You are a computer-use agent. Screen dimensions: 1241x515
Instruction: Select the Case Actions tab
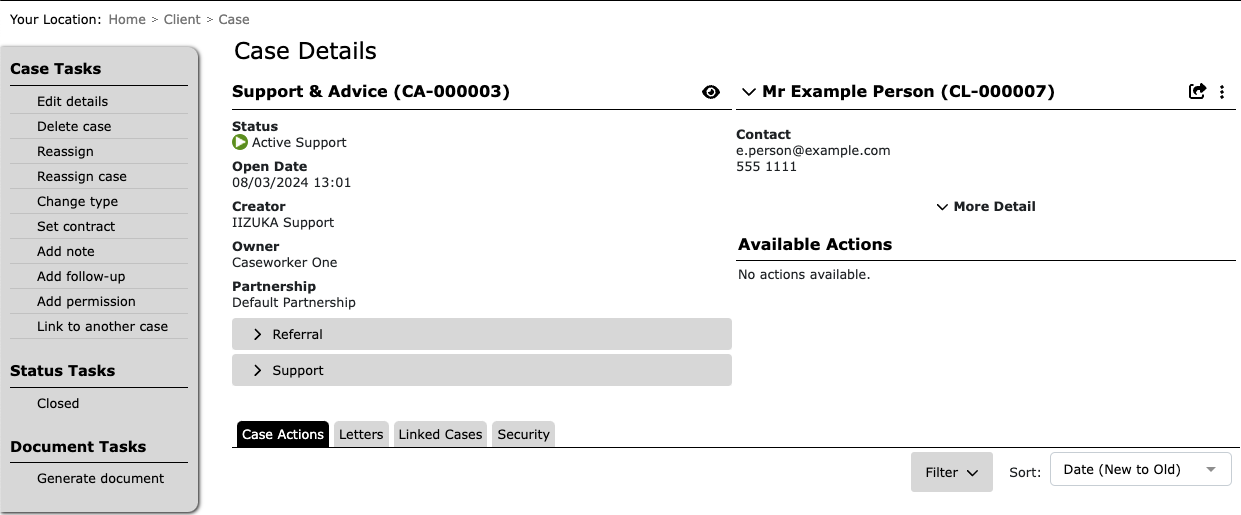click(283, 434)
